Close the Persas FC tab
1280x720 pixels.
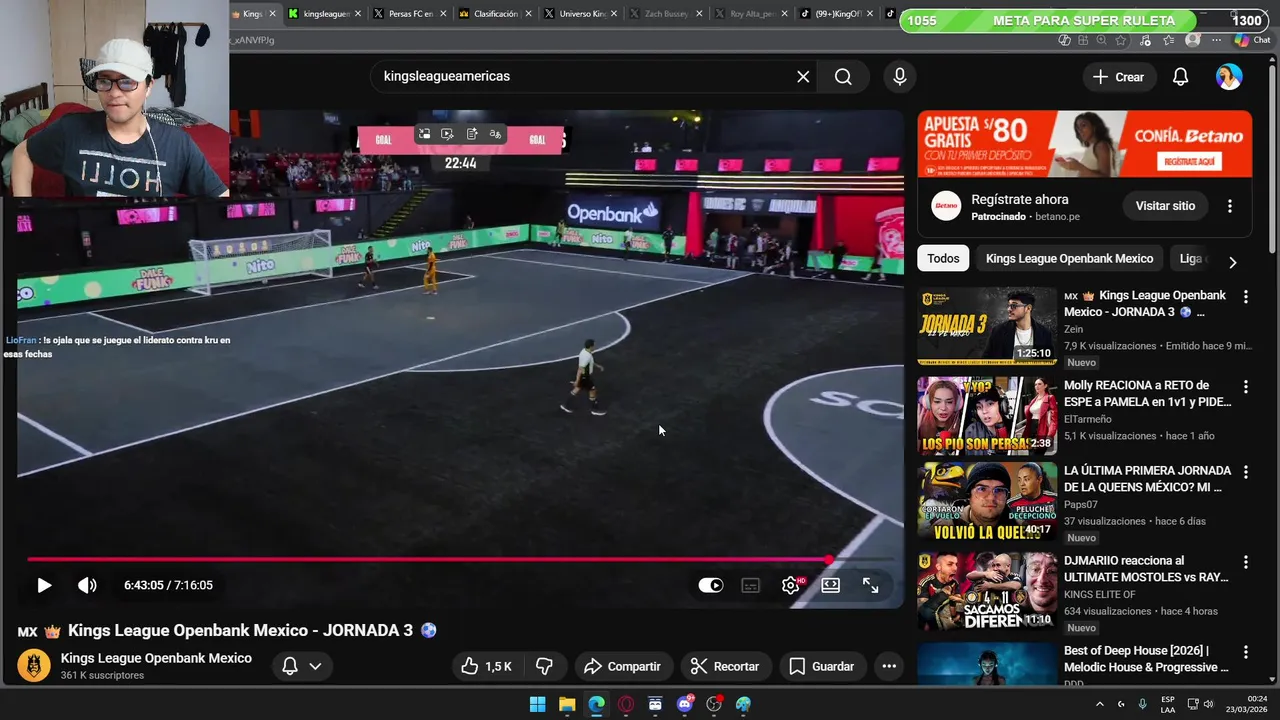(442, 14)
